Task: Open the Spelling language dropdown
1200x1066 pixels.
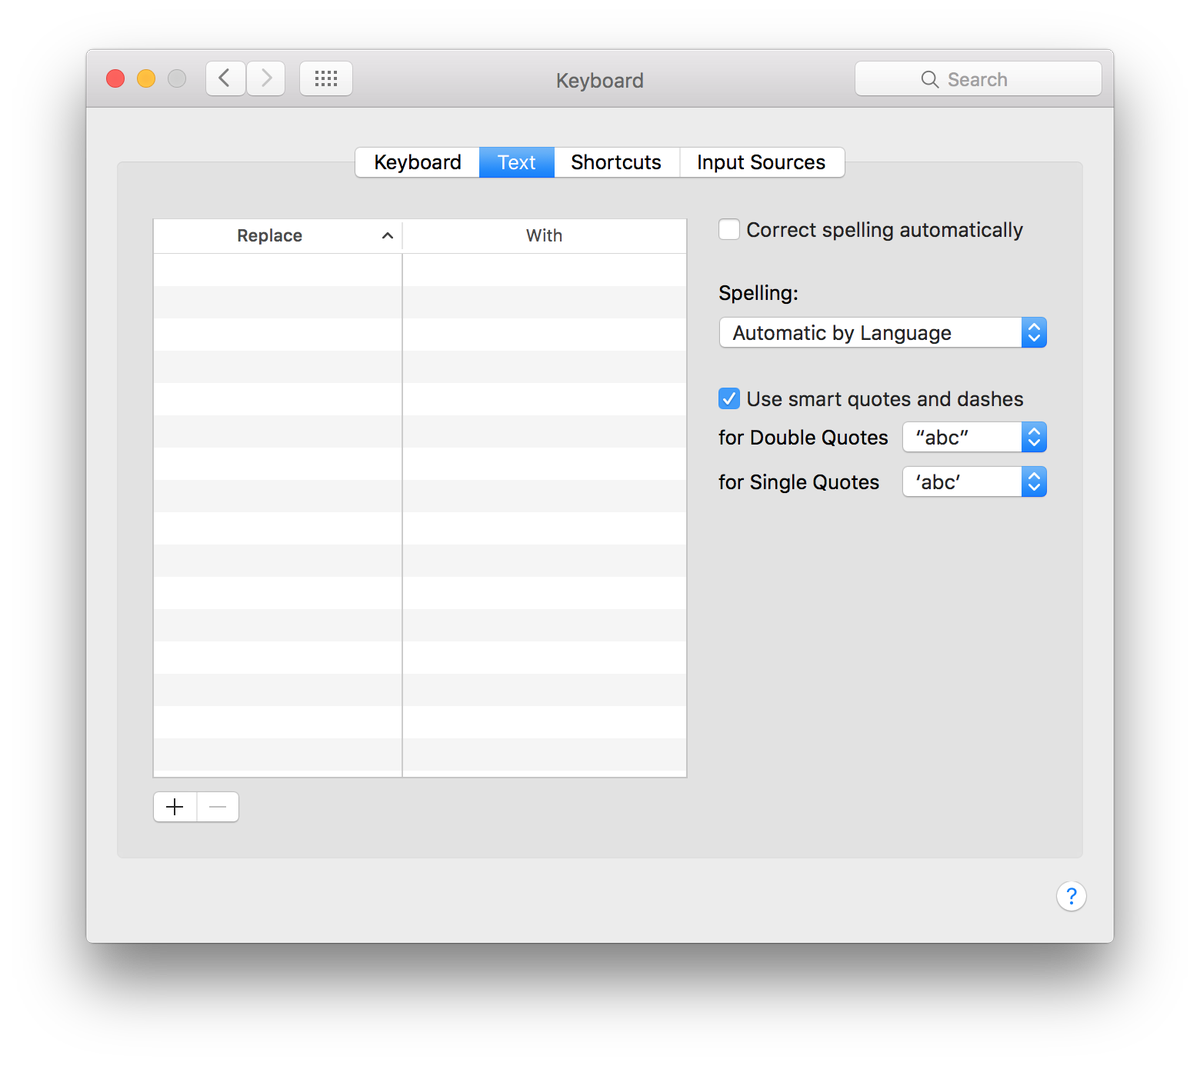Action: [x=882, y=333]
